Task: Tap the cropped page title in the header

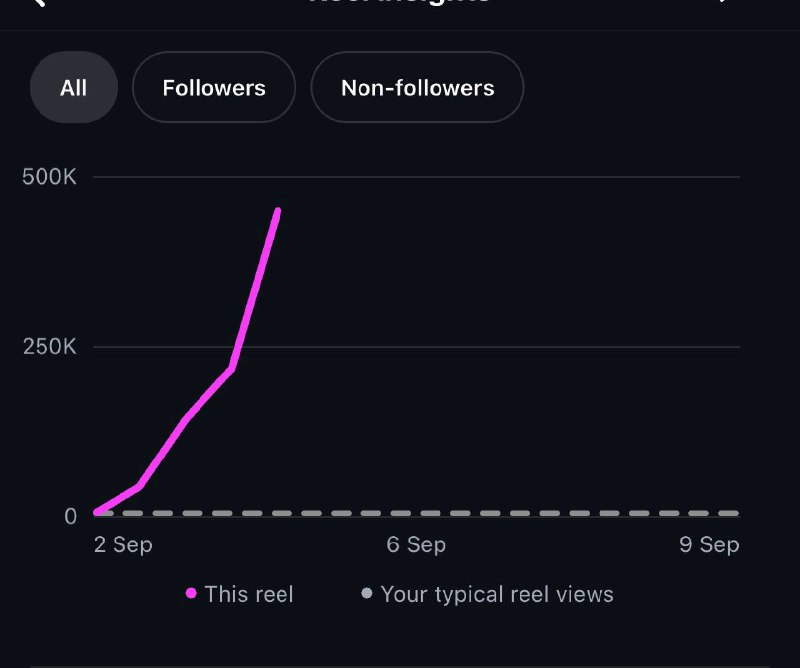Action: [399, 2]
